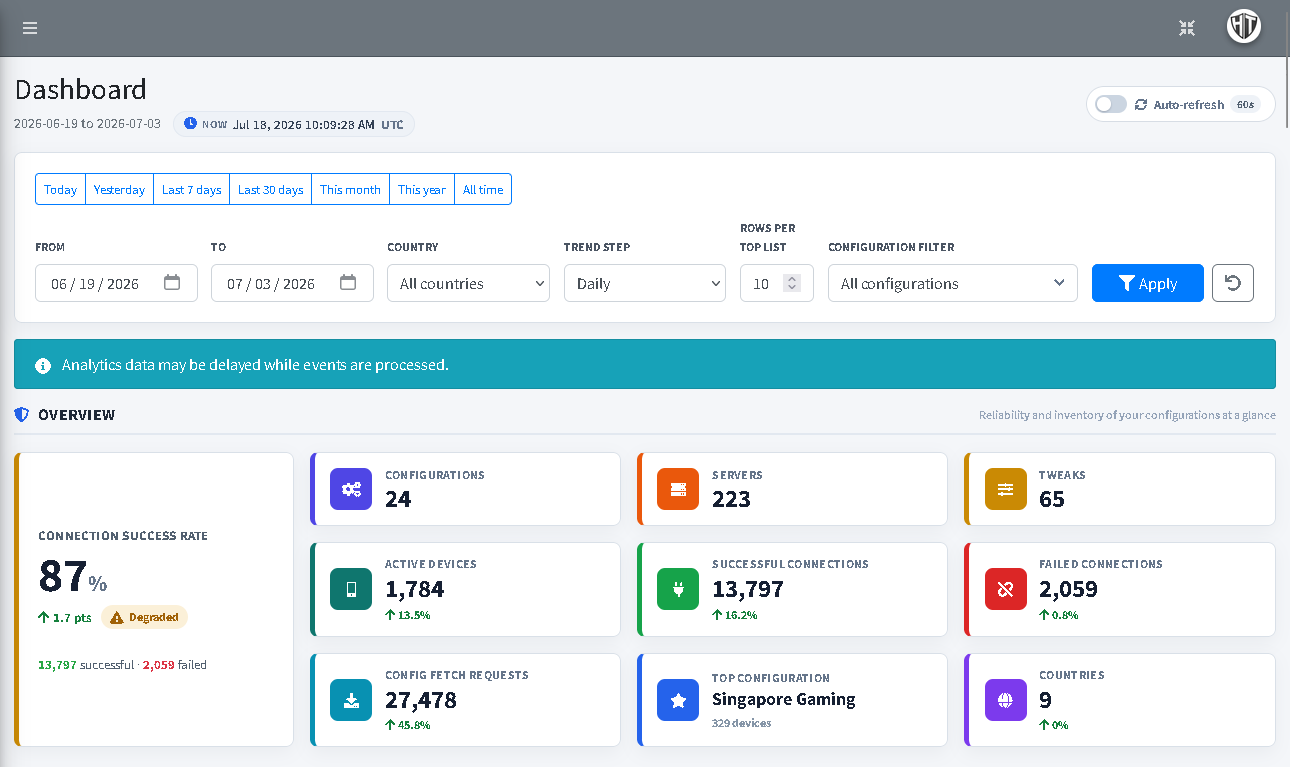The width and height of the screenshot is (1290, 767).
Task: Click the blue Apply button
Action: pos(1147,283)
